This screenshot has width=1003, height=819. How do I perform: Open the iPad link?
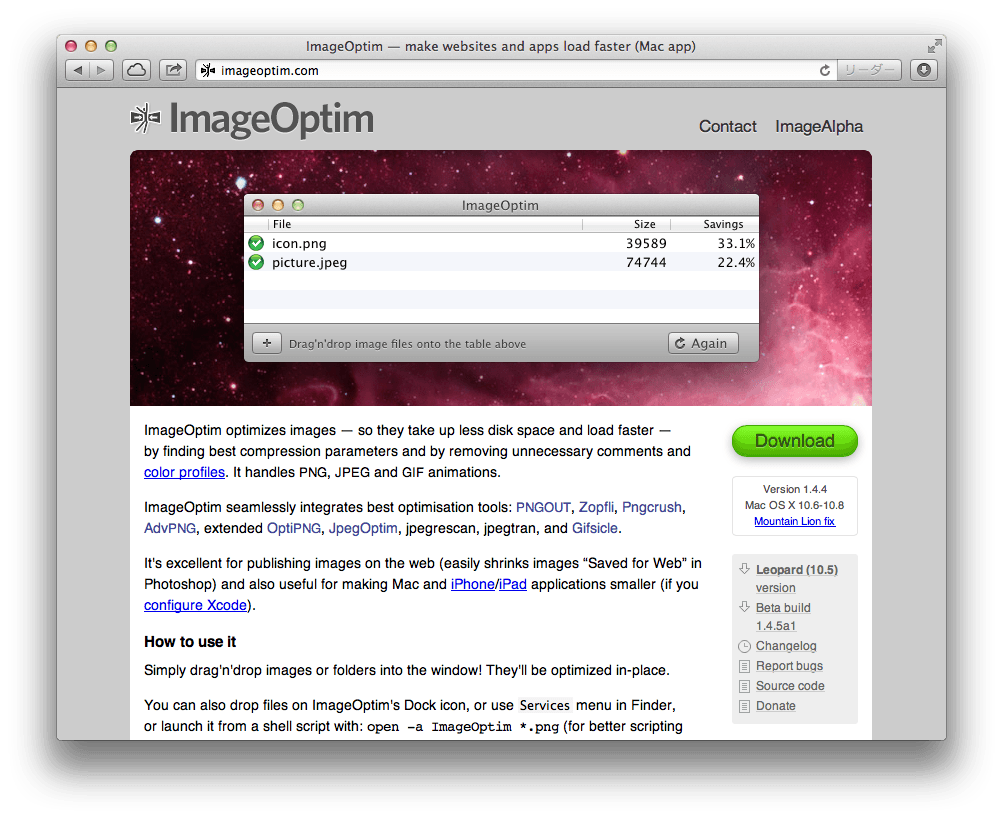[x=512, y=584]
